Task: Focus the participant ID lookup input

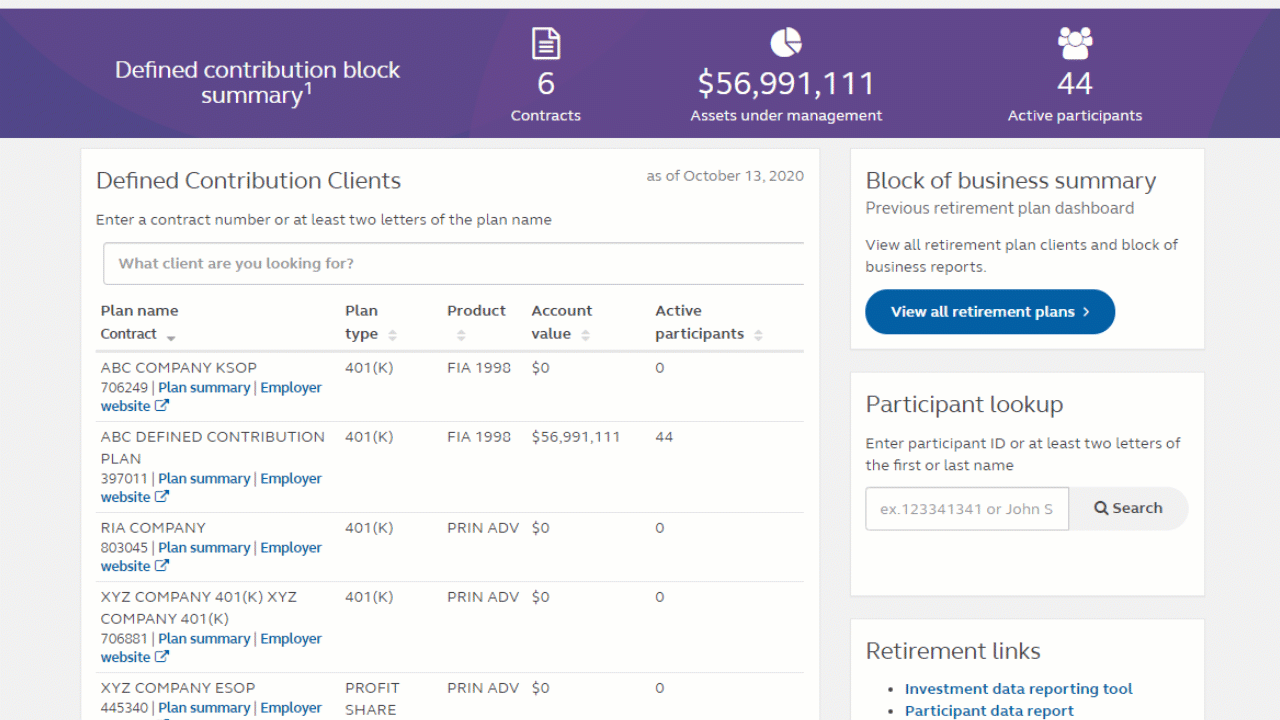Action: [x=966, y=509]
